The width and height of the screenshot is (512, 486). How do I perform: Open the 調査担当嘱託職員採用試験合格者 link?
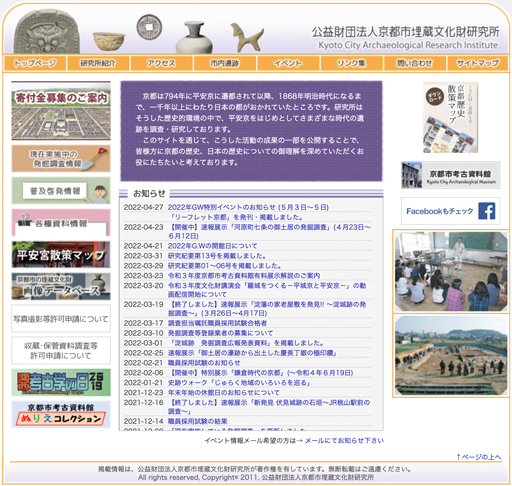[x=217, y=323]
